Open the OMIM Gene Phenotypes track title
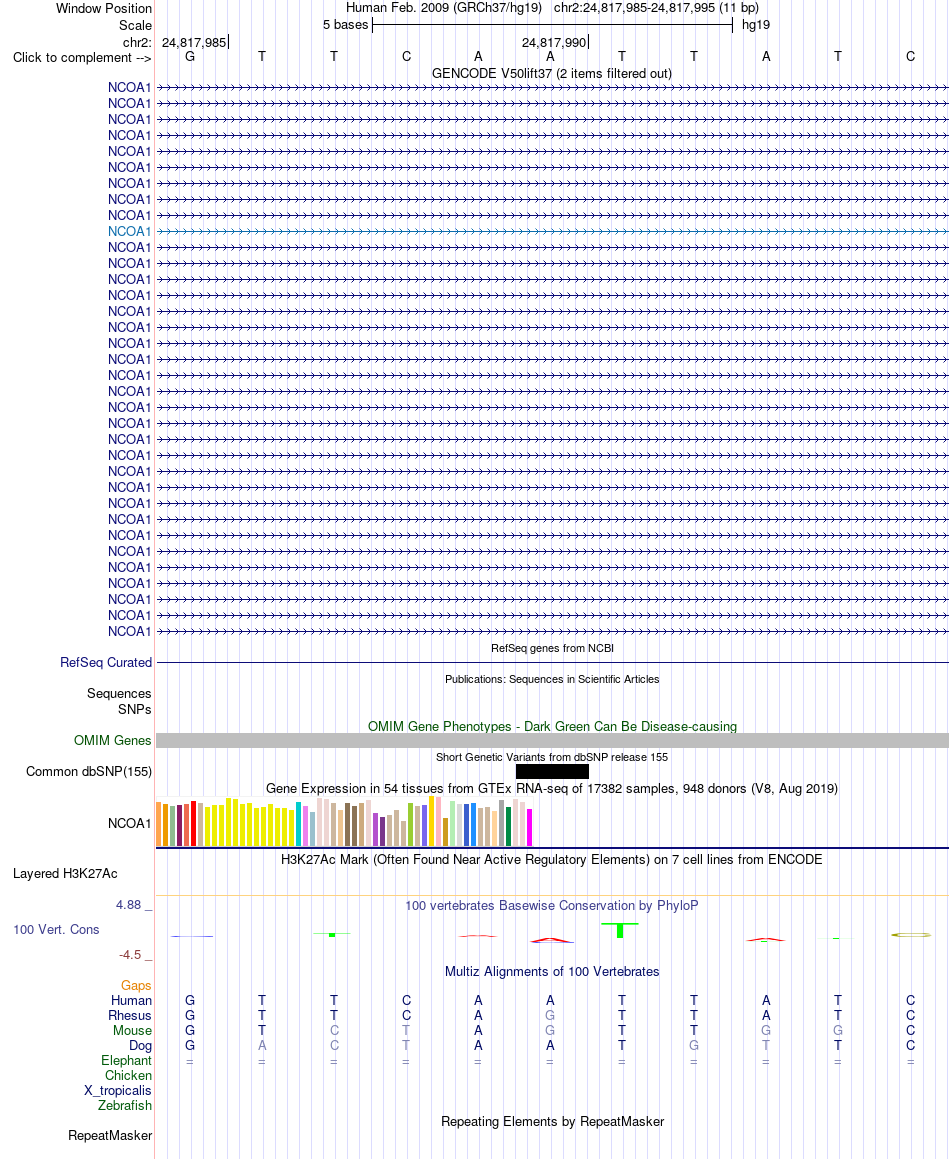The height and width of the screenshot is (1159, 950). click(x=552, y=727)
